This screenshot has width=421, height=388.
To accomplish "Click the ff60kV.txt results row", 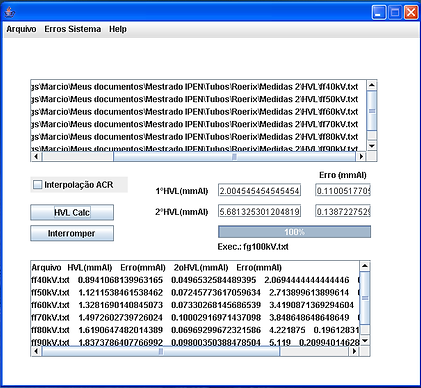I will [195, 305].
